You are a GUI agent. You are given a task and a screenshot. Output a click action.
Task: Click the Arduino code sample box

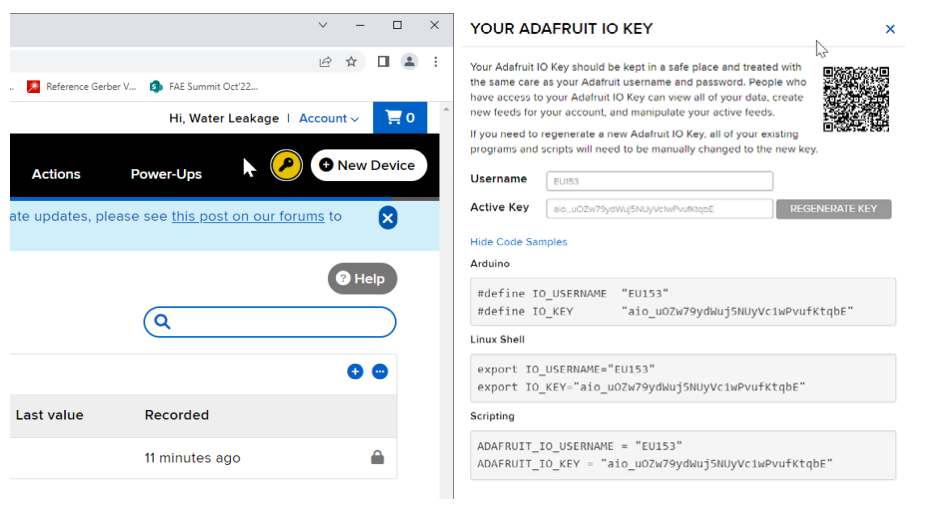tap(683, 302)
